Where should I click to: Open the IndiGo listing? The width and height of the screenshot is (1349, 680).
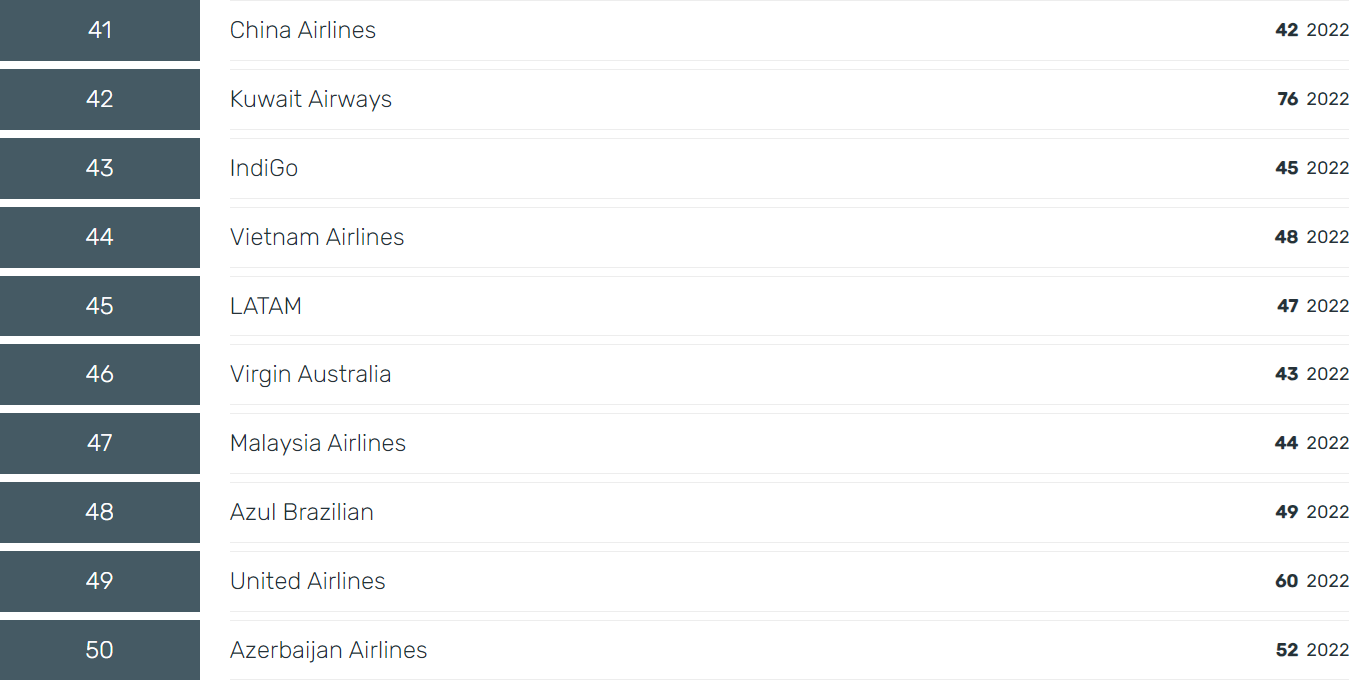(264, 168)
